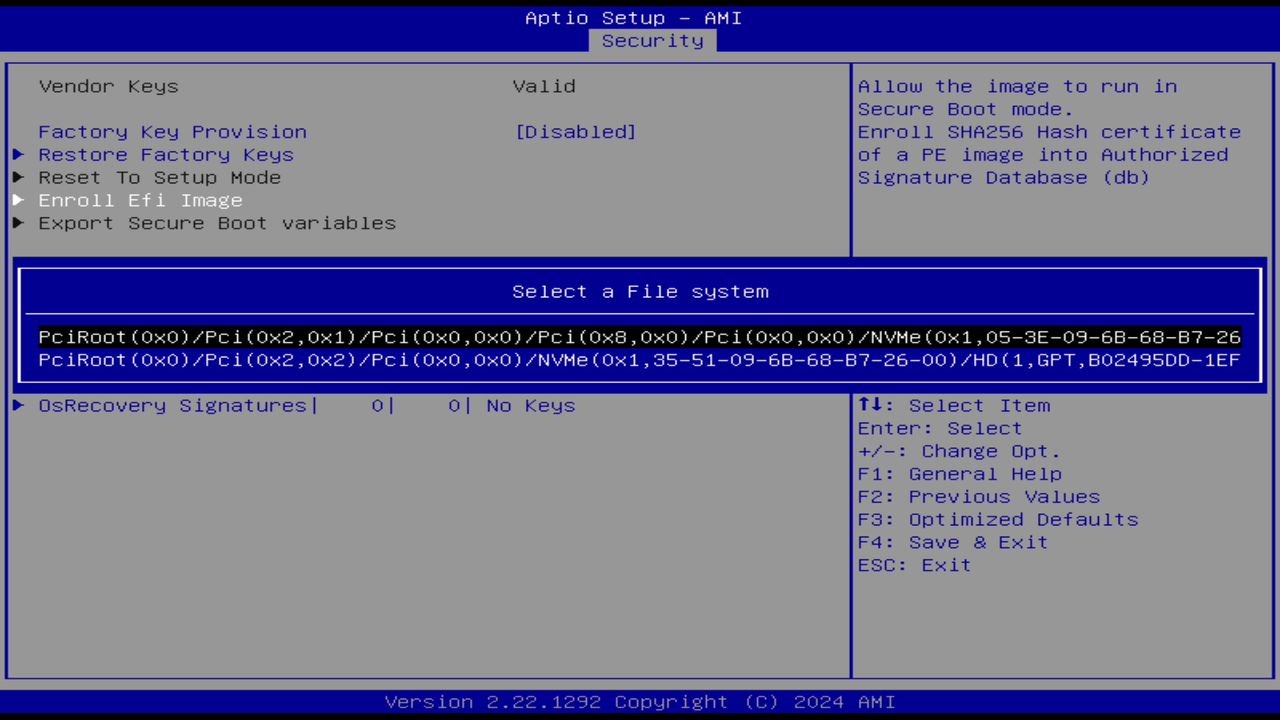Change the [Disabled] Factory Key Provision value
The width and height of the screenshot is (1280, 720).
576,132
